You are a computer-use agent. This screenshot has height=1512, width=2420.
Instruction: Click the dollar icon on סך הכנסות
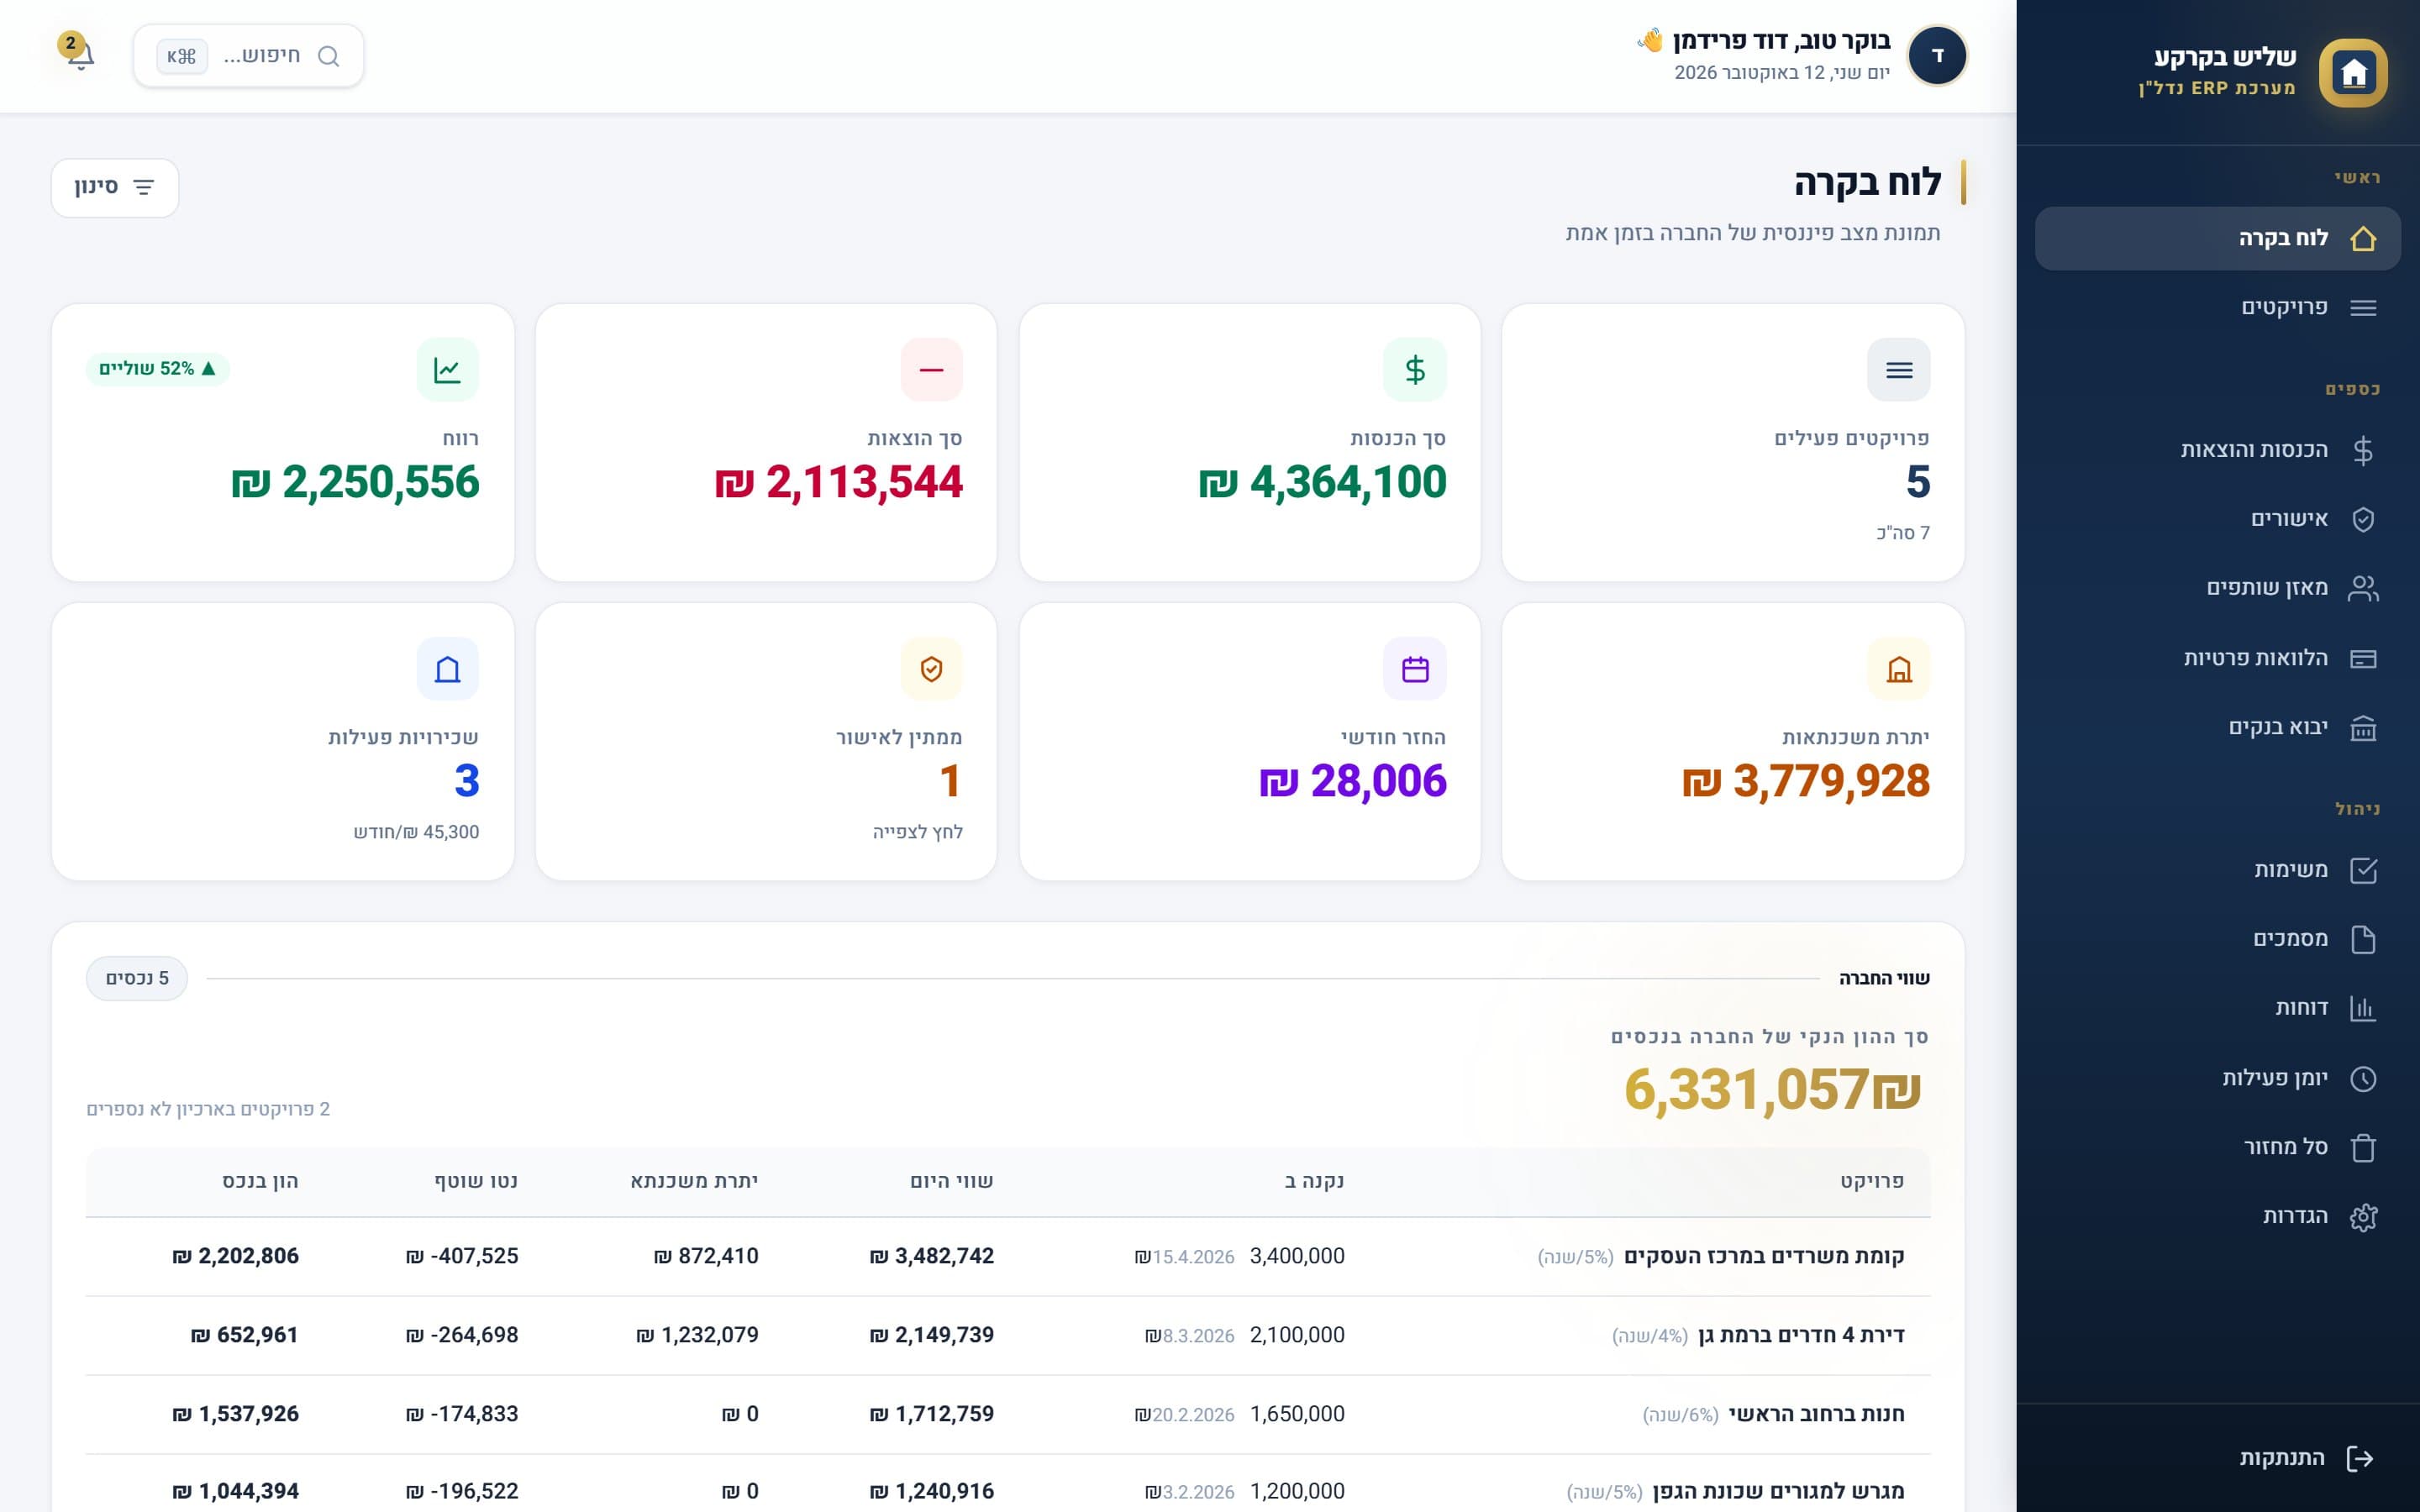1414,370
